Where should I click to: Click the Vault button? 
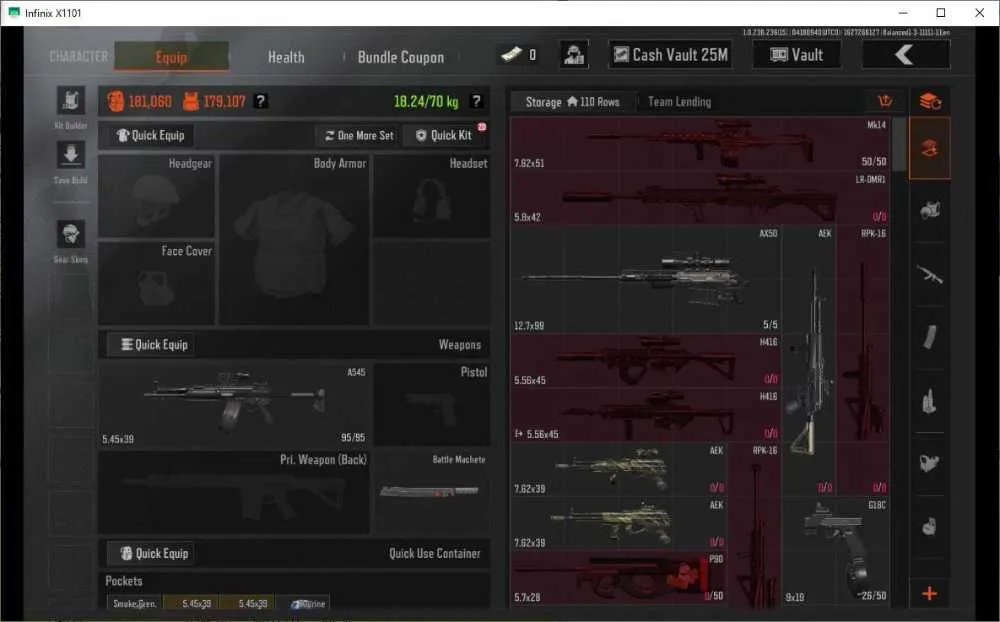[797, 55]
